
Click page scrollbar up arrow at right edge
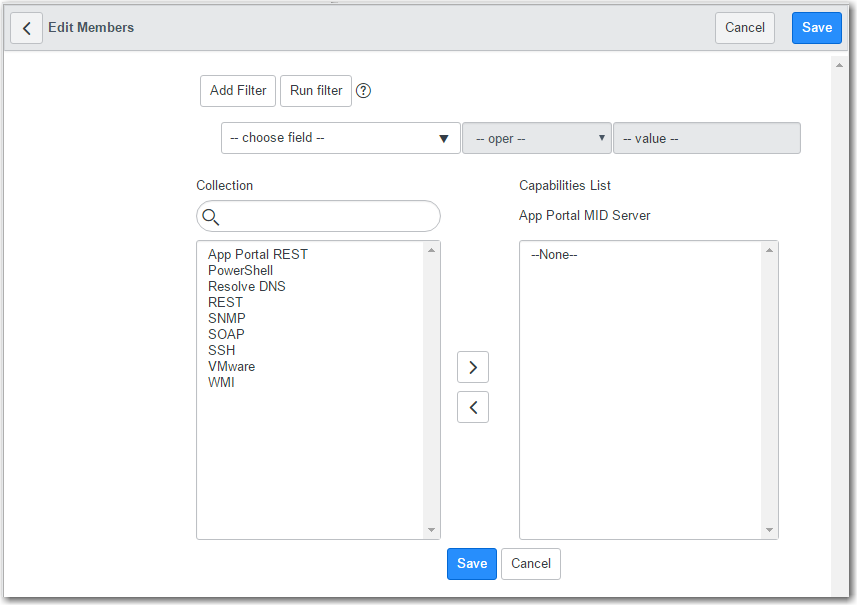pos(839,65)
